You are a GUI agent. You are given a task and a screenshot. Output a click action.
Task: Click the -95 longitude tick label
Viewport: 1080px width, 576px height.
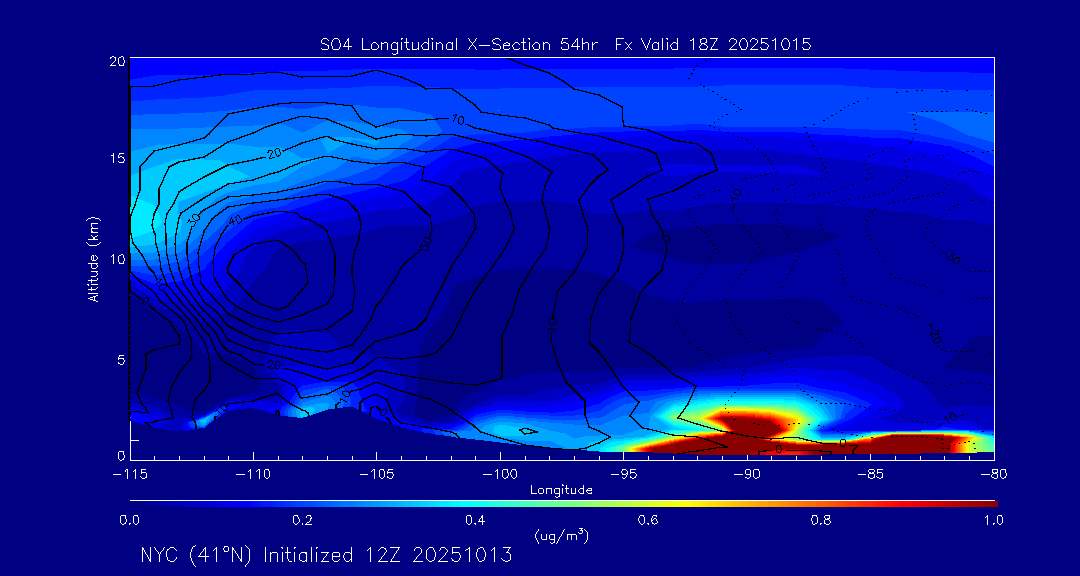pos(623,475)
